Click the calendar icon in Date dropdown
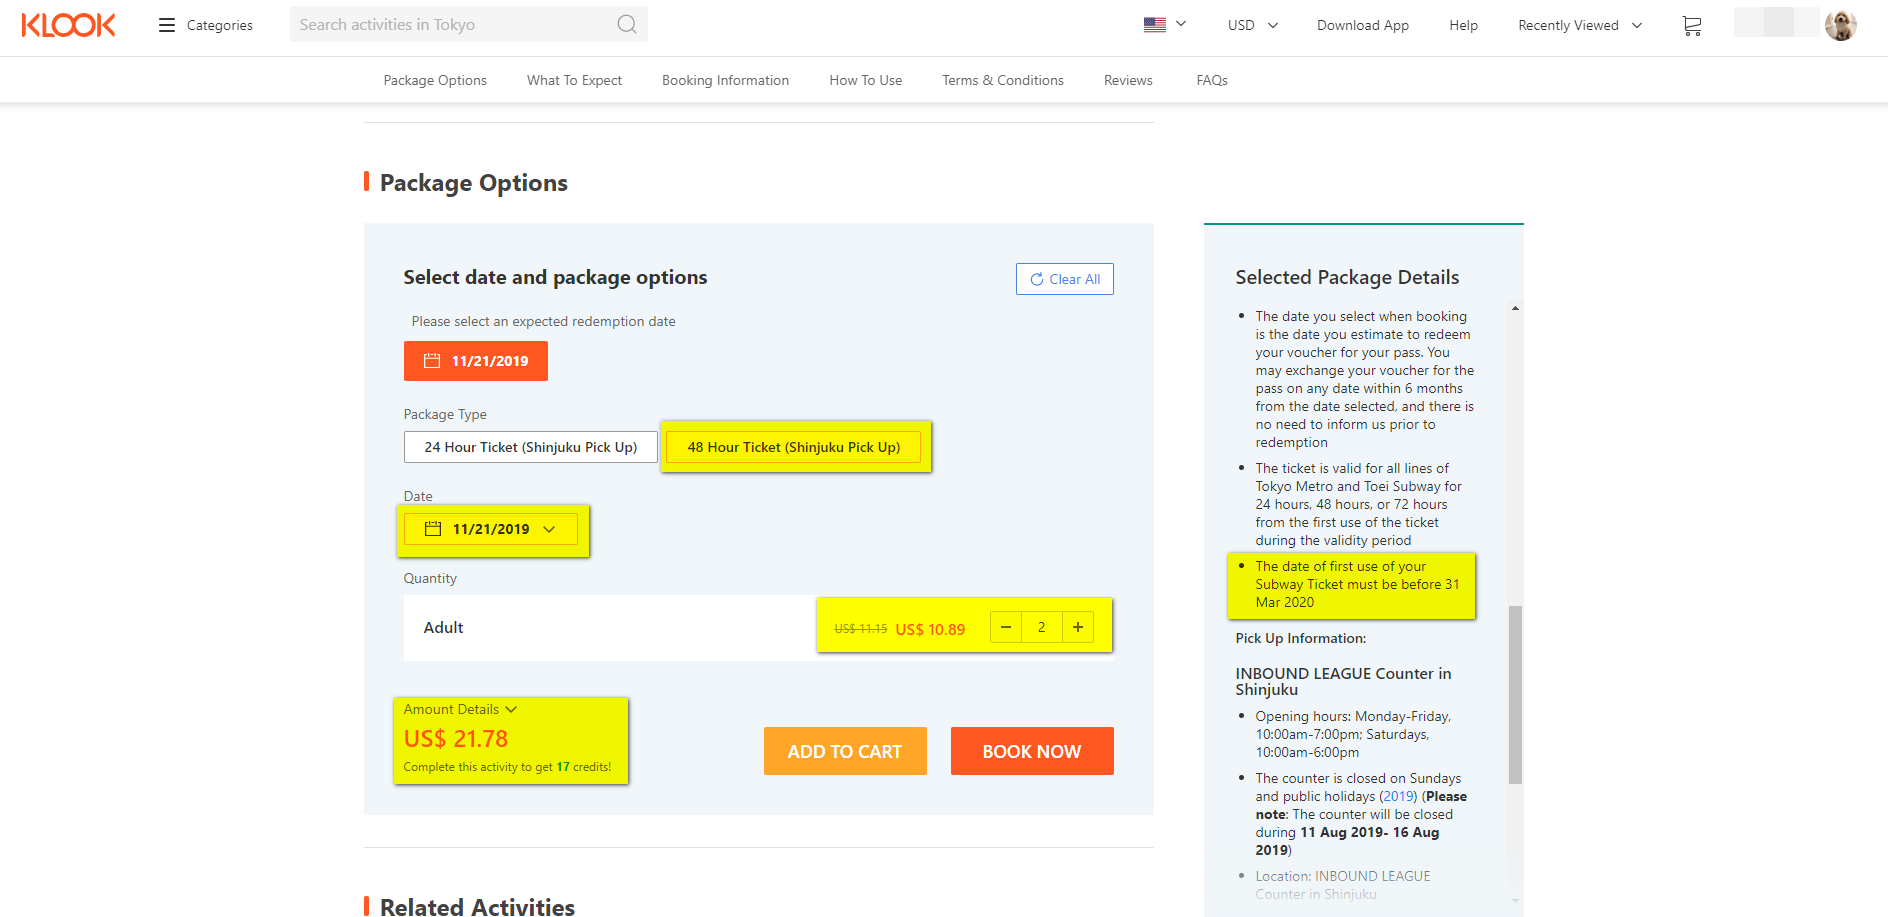The width and height of the screenshot is (1888, 917). [433, 529]
